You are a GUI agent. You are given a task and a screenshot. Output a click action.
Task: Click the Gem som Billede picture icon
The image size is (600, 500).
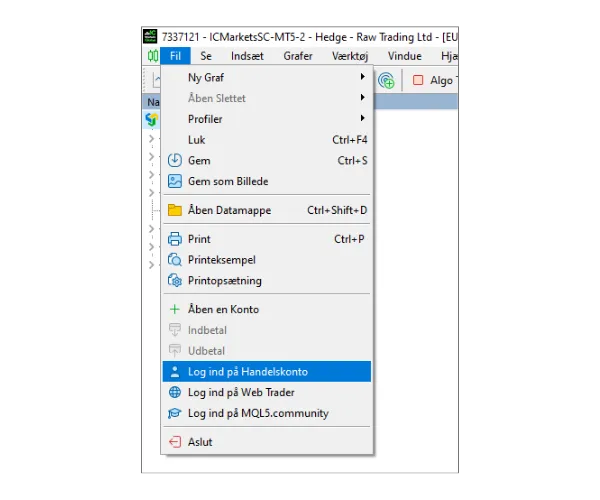pyautogui.click(x=175, y=181)
